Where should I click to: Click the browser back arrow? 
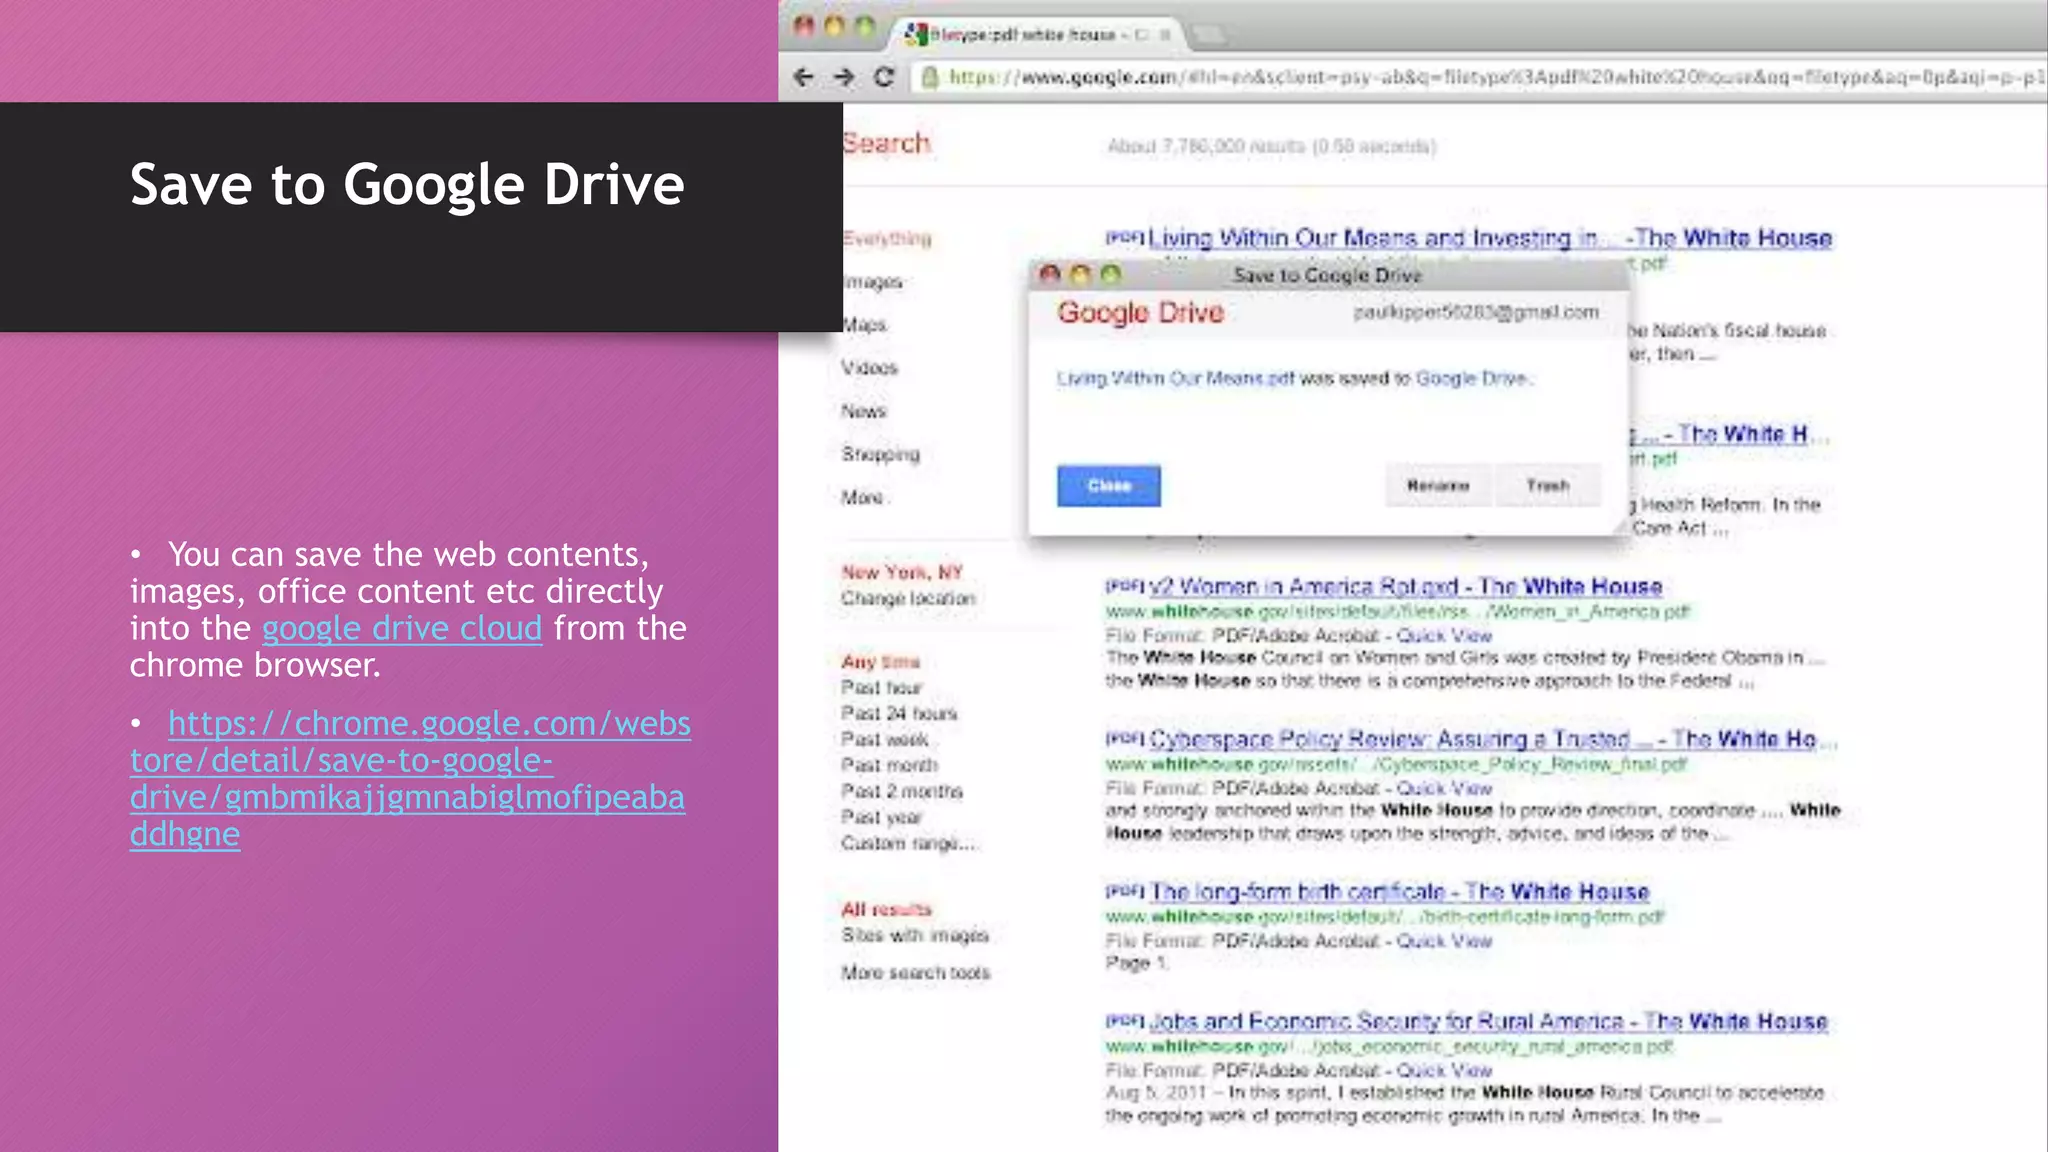coord(803,77)
